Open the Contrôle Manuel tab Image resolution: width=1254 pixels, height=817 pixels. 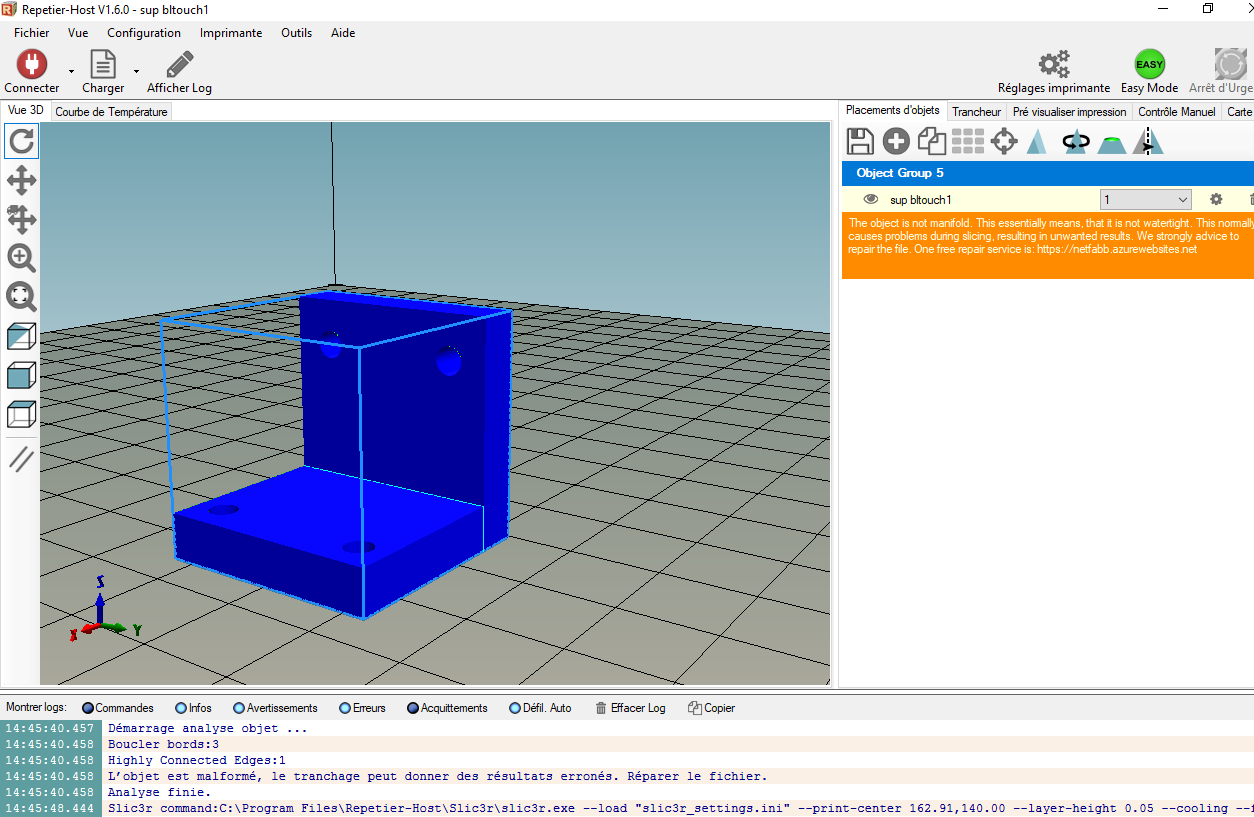click(x=1177, y=112)
